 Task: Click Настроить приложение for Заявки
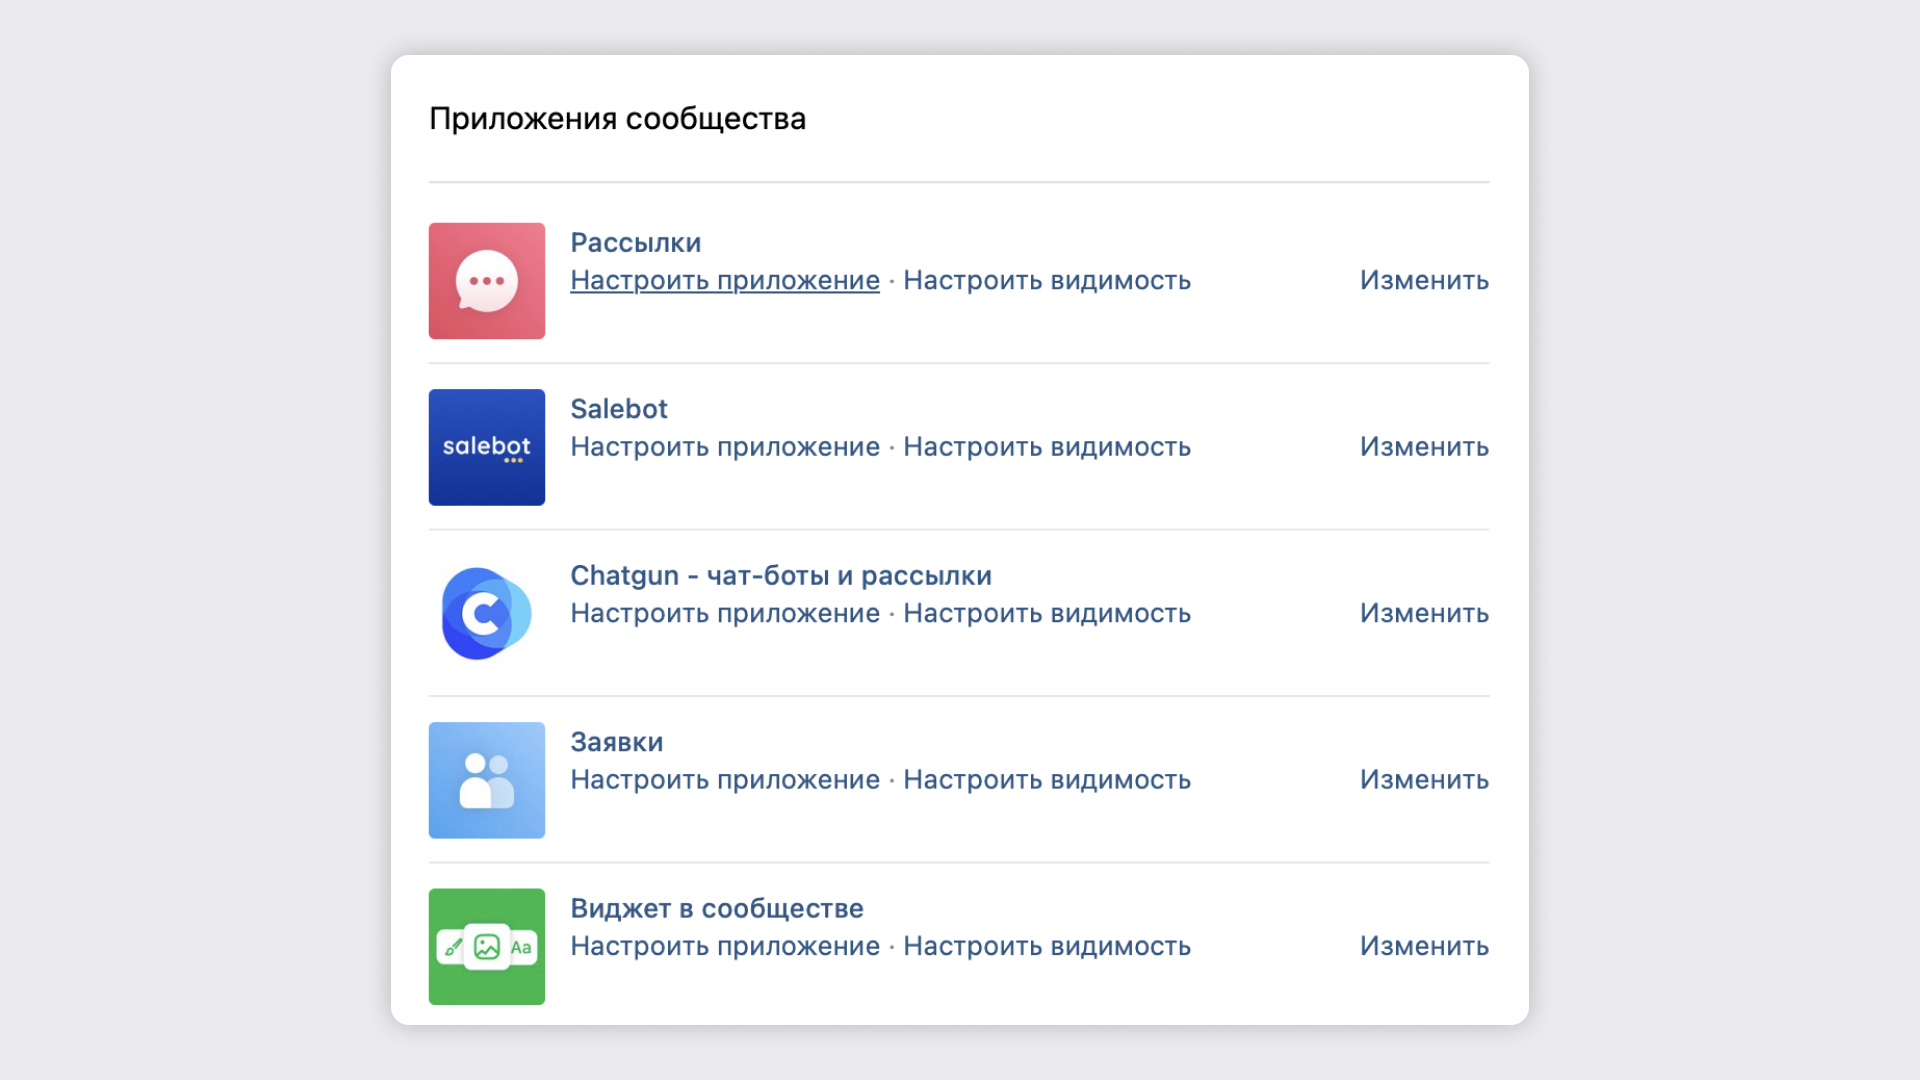(x=725, y=780)
